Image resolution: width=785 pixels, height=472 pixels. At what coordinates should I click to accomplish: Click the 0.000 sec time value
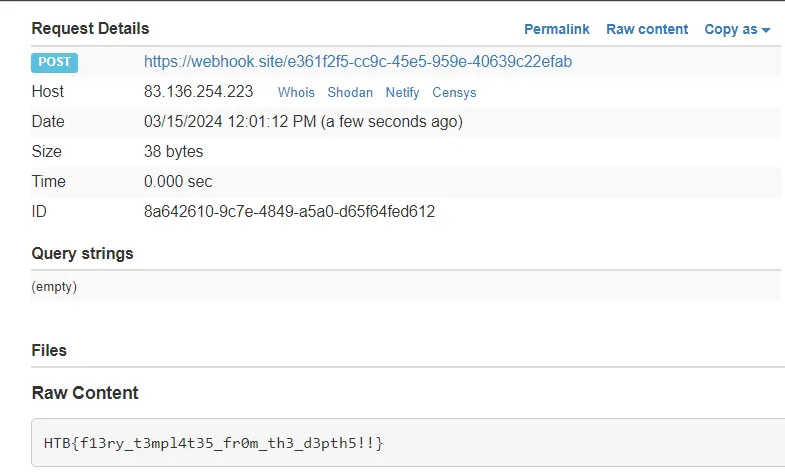[178, 182]
